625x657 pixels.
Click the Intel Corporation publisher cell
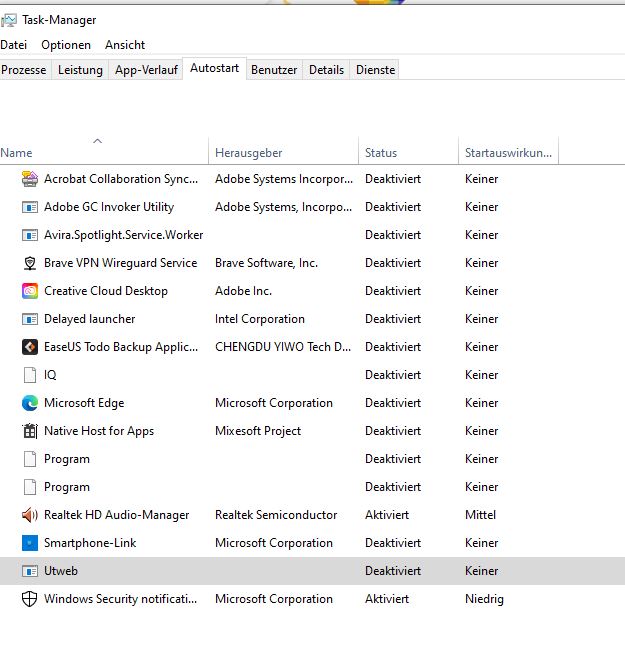point(260,319)
